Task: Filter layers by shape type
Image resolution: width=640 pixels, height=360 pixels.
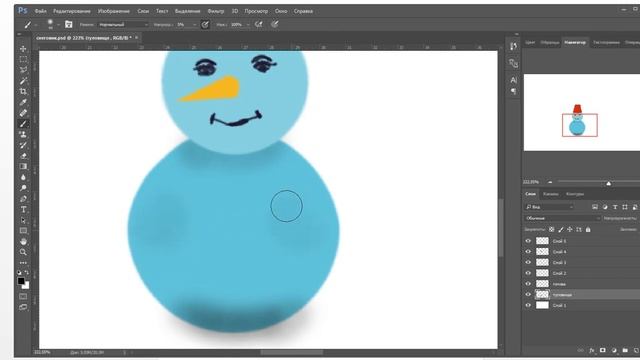Action: 625,207
